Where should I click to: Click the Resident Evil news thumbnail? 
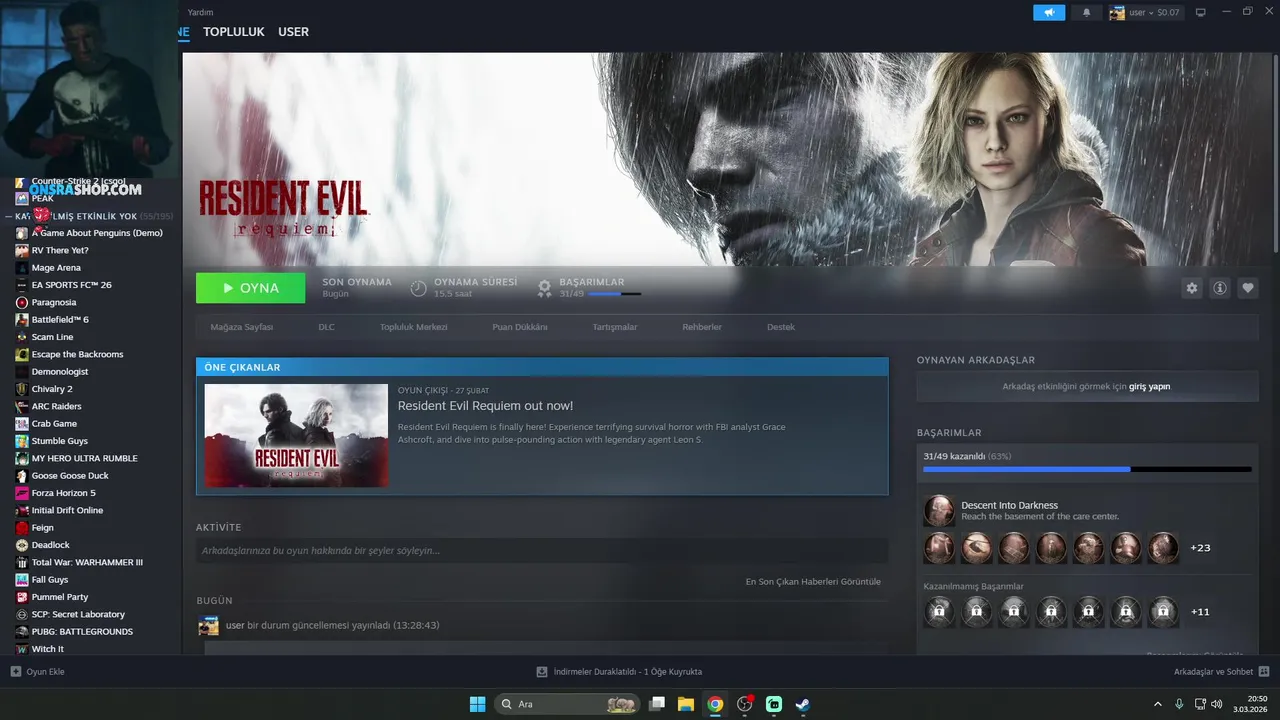pos(296,435)
